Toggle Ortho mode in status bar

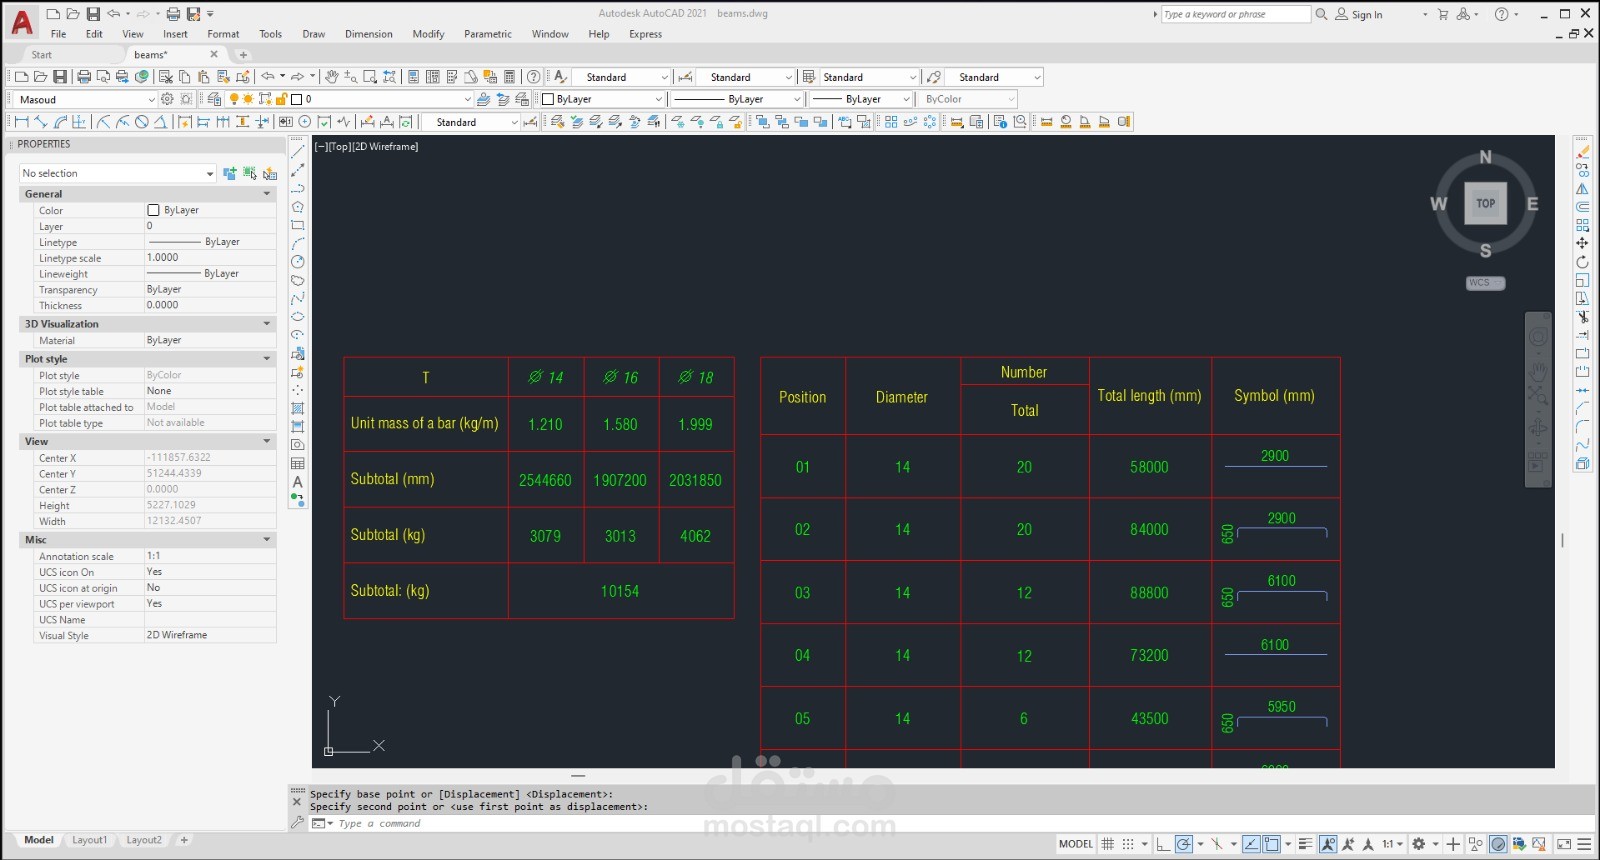tap(1163, 844)
